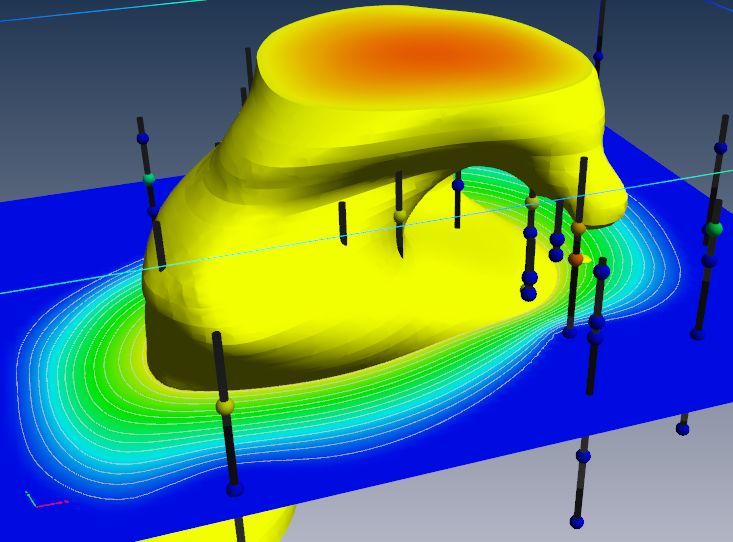The height and width of the screenshot is (542, 733).
Task: Select the blue sphere inside the arch opening
Action: tap(458, 185)
